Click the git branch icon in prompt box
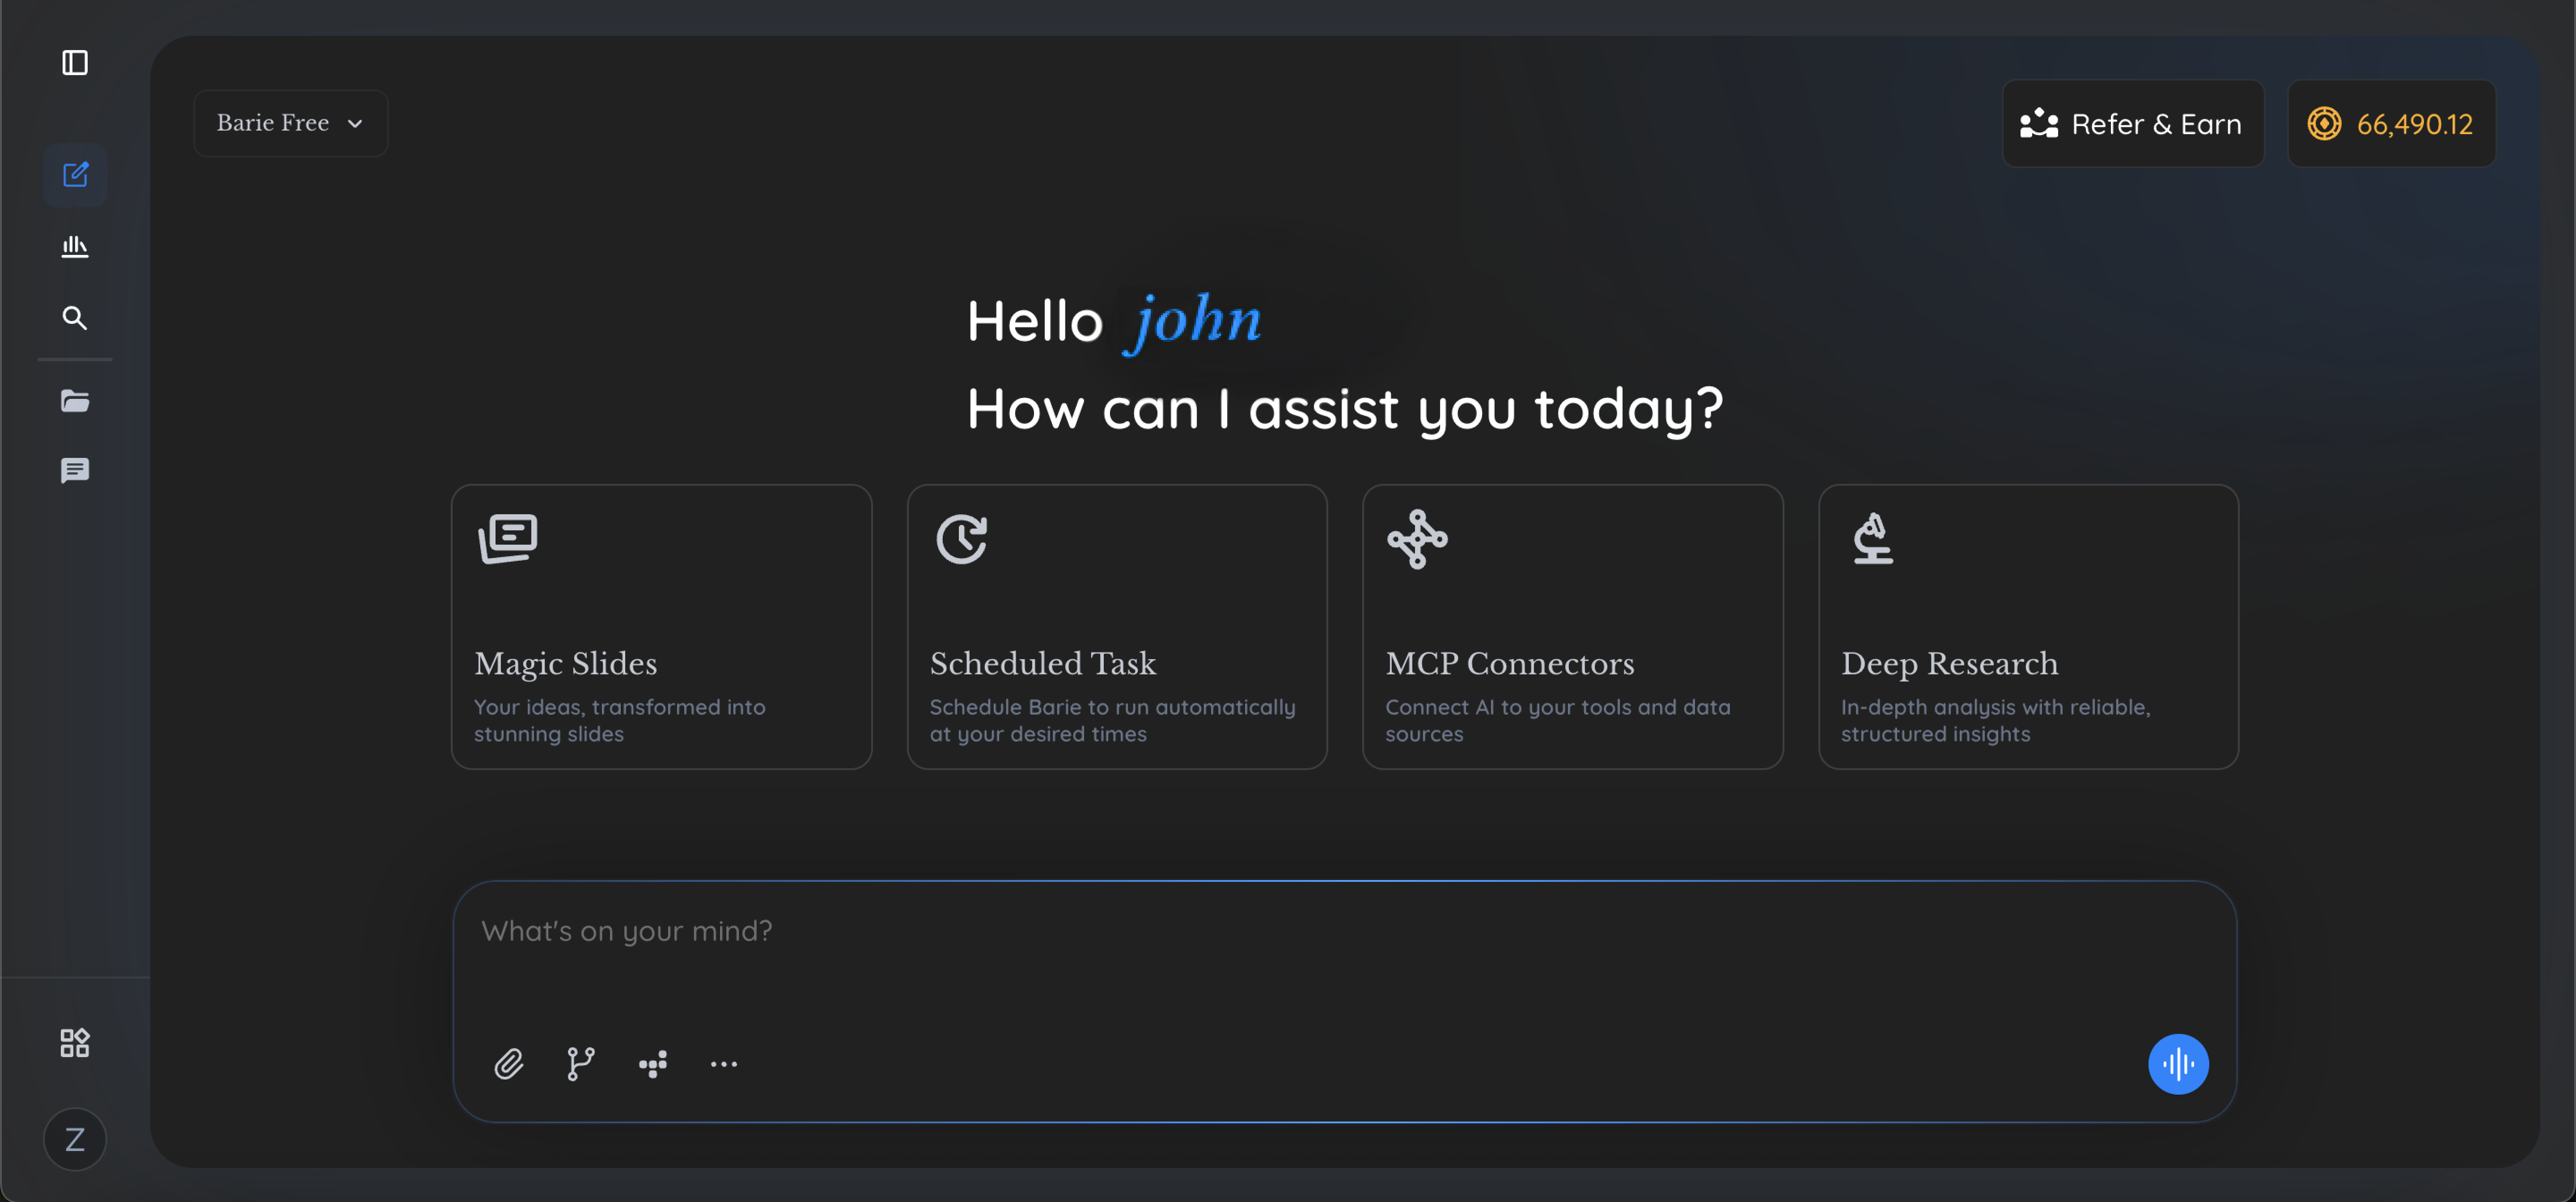 581,1064
